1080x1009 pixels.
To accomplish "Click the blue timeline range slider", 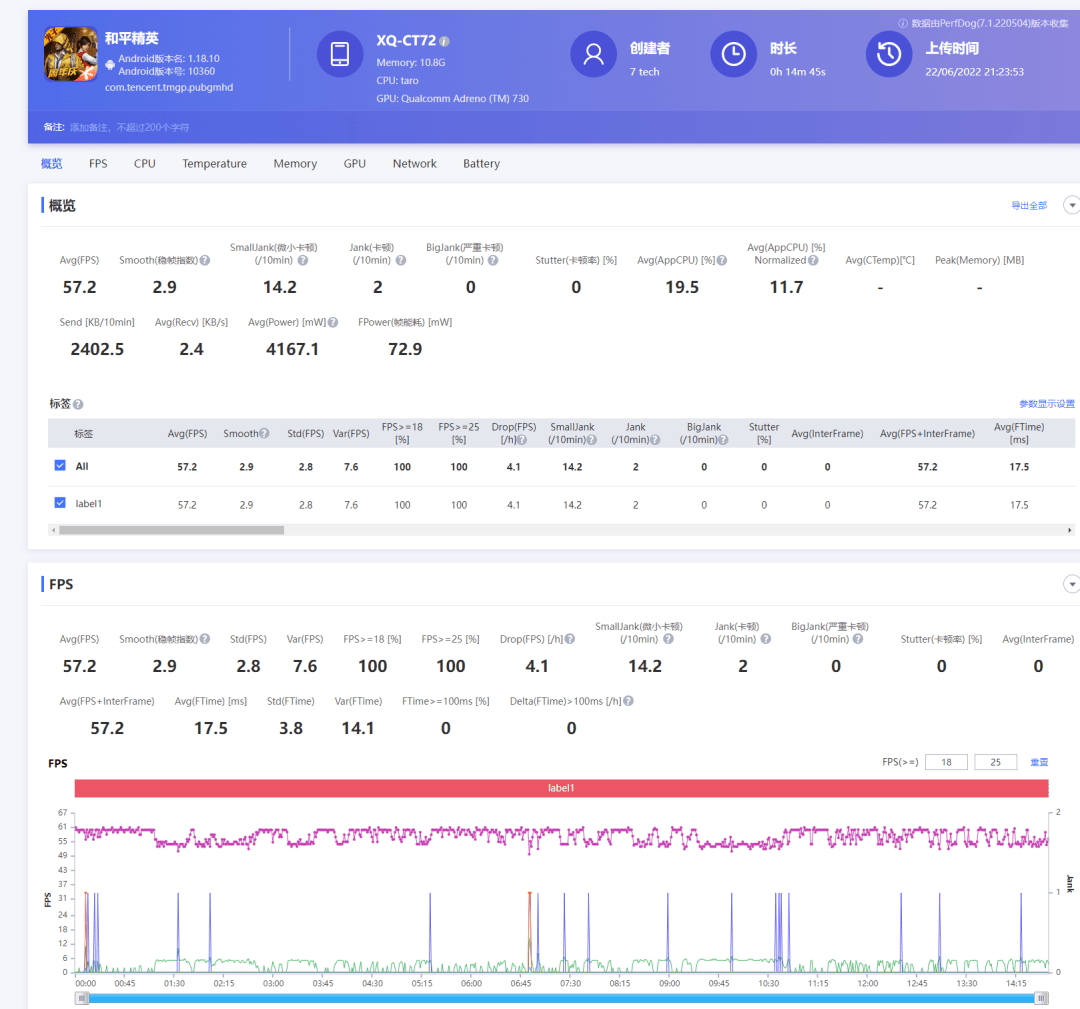I will (x=560, y=998).
